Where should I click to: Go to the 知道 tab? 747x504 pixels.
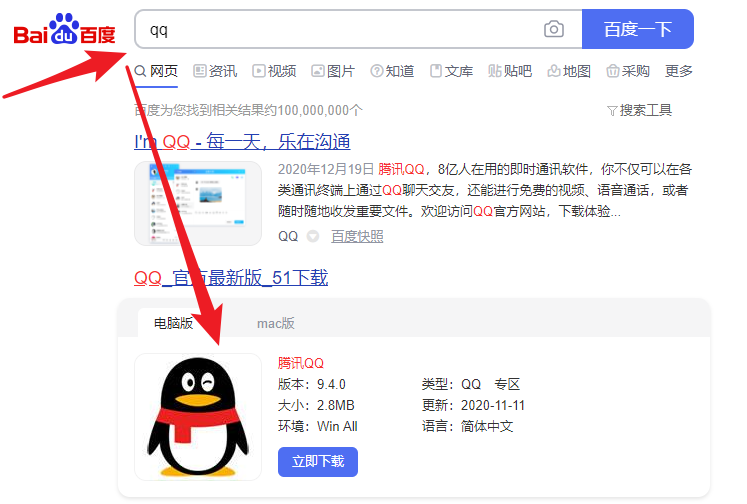[392, 71]
